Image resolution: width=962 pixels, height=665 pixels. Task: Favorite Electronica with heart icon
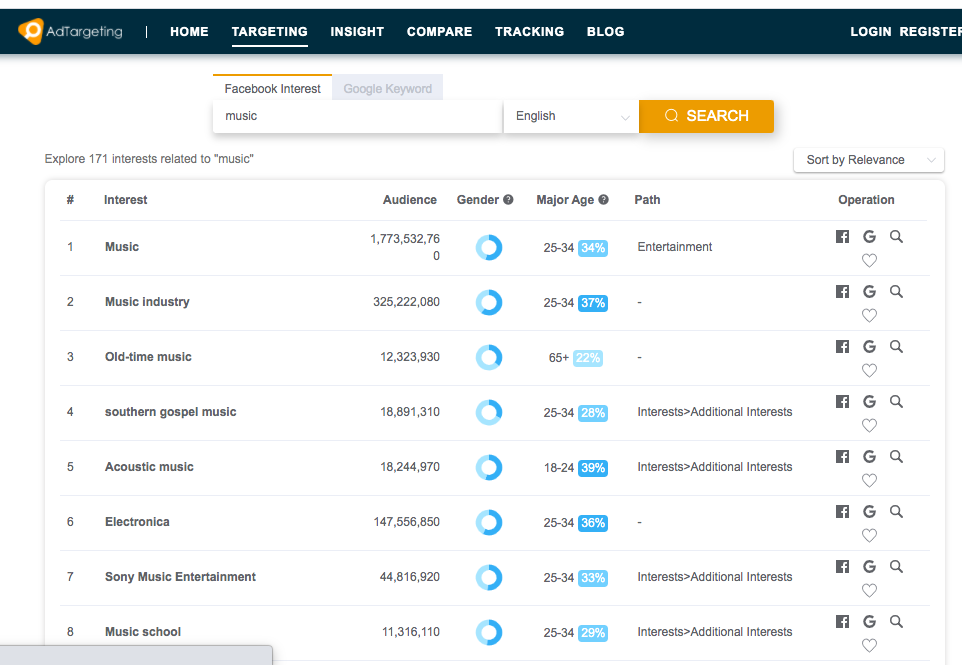[869, 536]
